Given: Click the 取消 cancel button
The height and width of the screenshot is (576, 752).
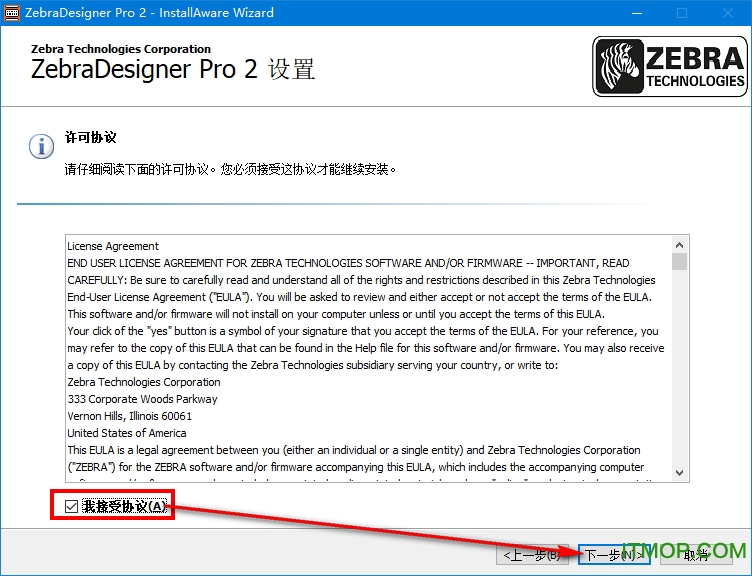Looking at the screenshot, I should tap(696, 555).
